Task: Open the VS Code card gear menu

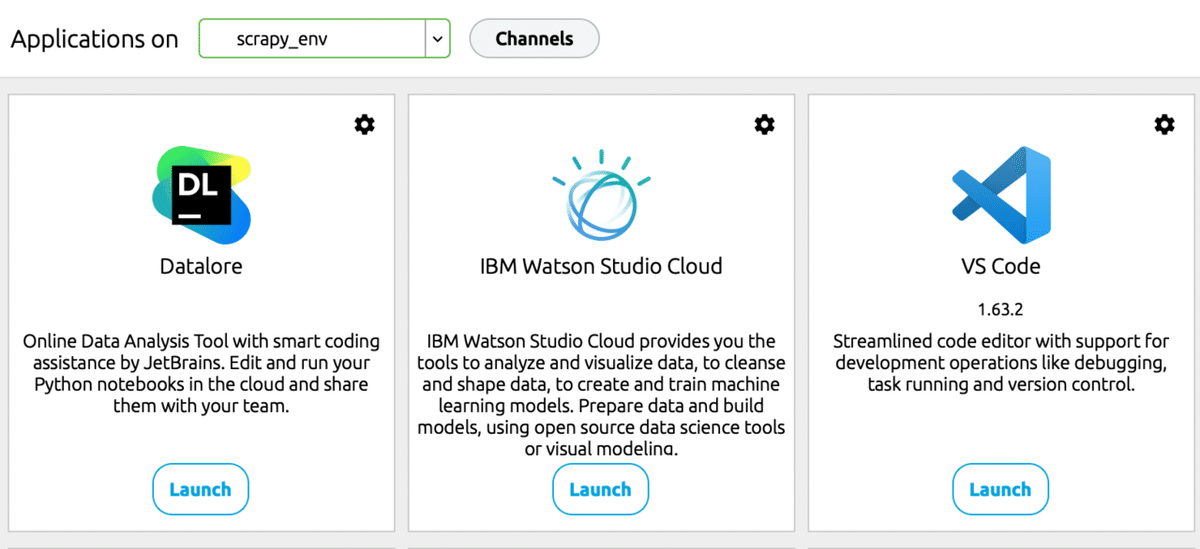Action: click(x=1164, y=124)
